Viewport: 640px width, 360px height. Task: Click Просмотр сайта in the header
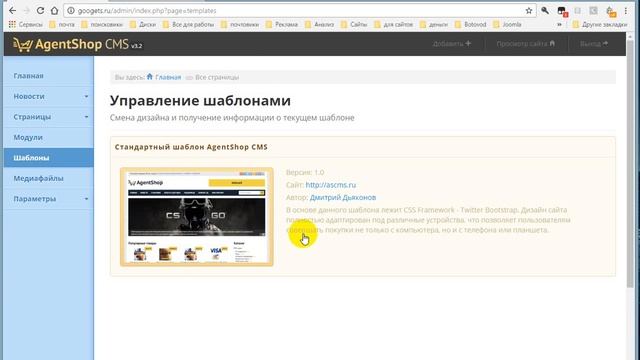click(x=525, y=44)
